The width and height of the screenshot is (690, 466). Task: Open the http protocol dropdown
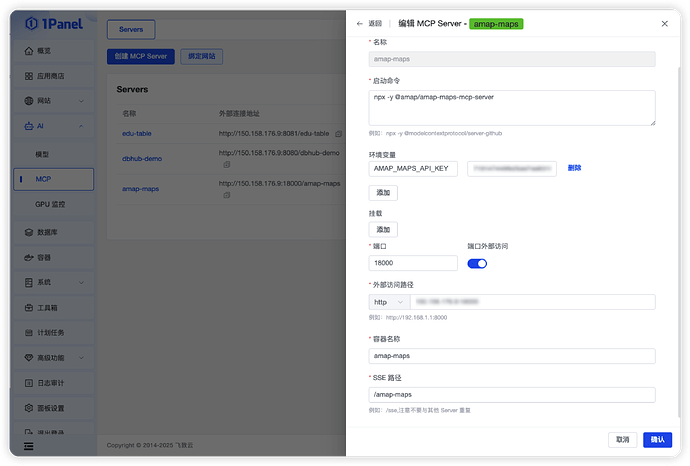(x=389, y=302)
